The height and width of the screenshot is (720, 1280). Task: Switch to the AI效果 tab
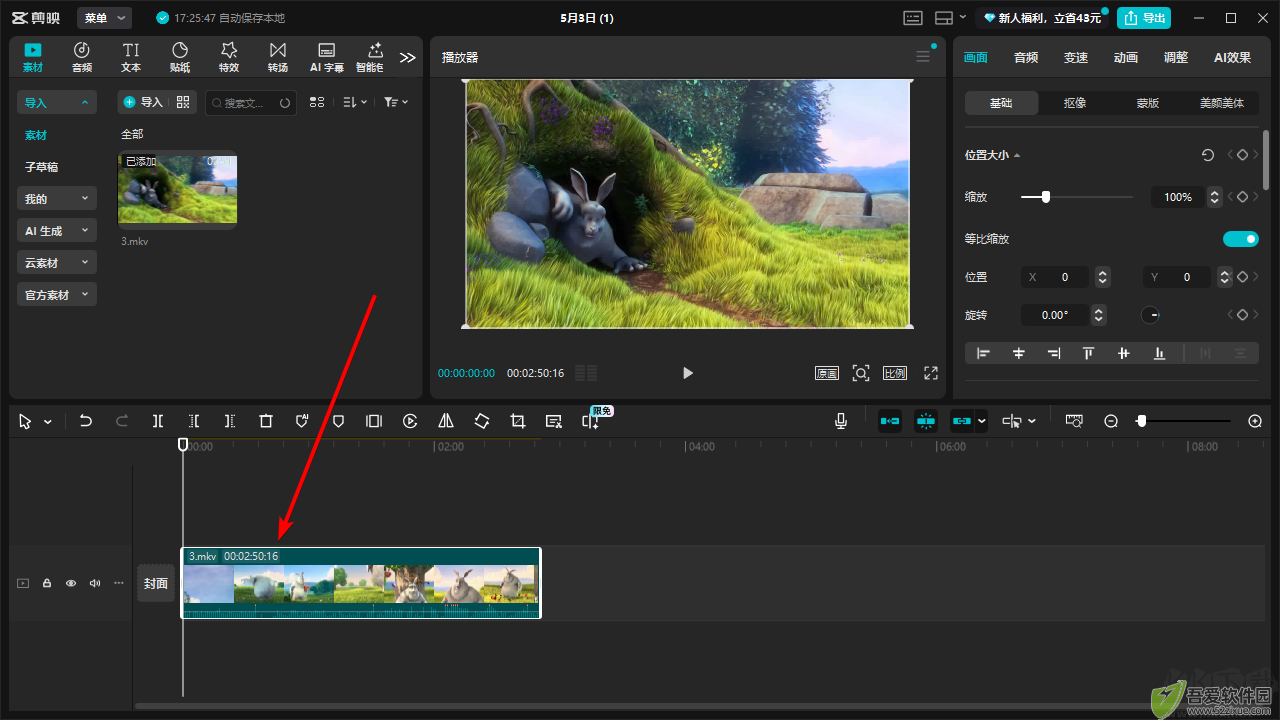(x=1232, y=57)
